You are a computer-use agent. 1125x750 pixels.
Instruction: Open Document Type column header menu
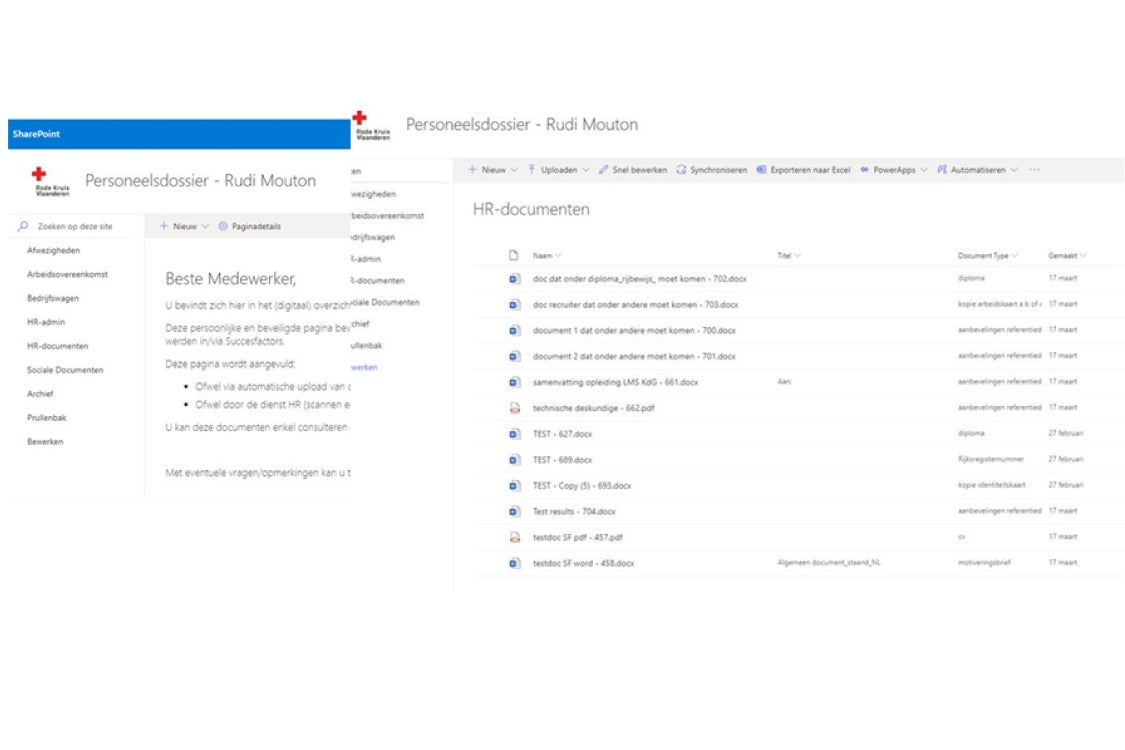(x=987, y=256)
